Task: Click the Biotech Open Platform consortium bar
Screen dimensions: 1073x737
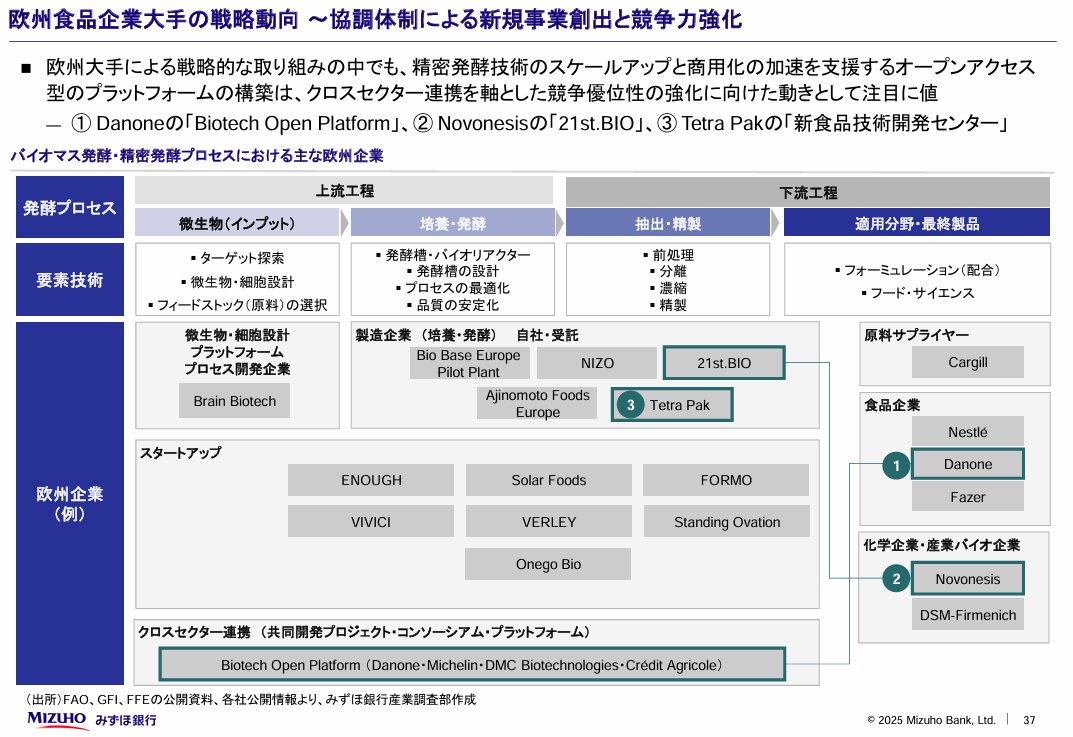Action: [472, 664]
